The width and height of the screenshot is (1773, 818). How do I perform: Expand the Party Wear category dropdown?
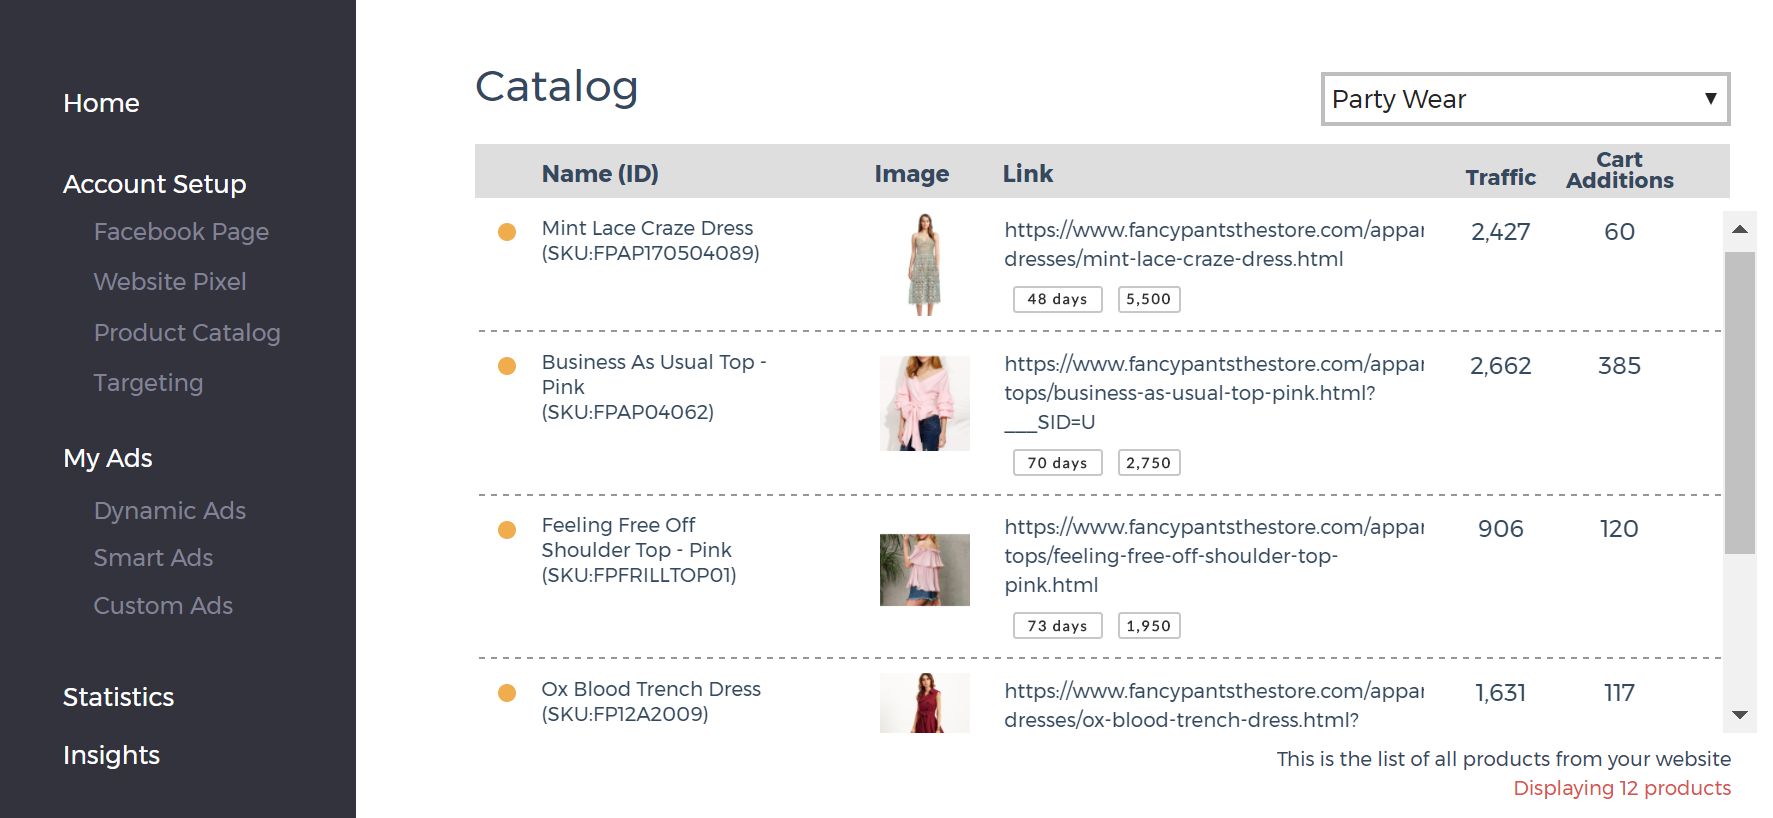pyautogui.click(x=1525, y=99)
